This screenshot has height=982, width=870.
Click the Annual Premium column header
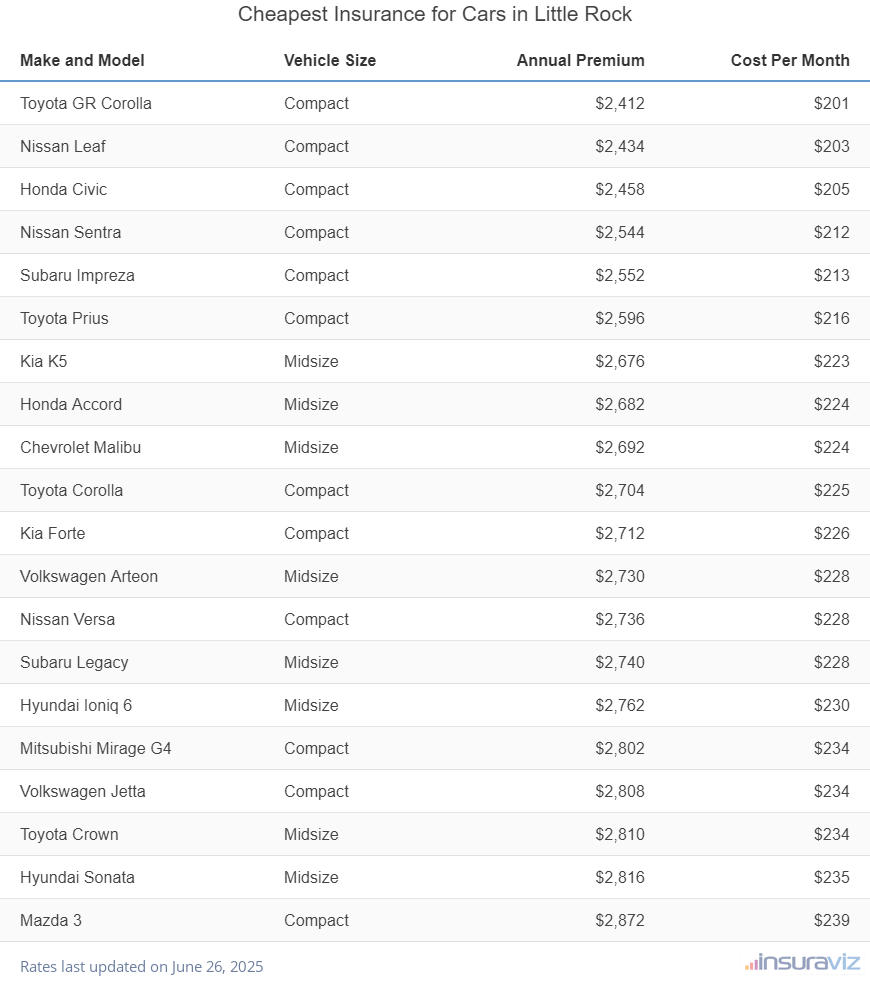[580, 60]
